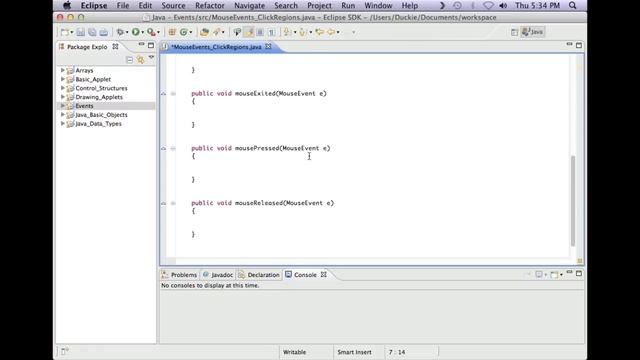
Task: Click the volume icon in menu bar
Action: tap(503, 6)
